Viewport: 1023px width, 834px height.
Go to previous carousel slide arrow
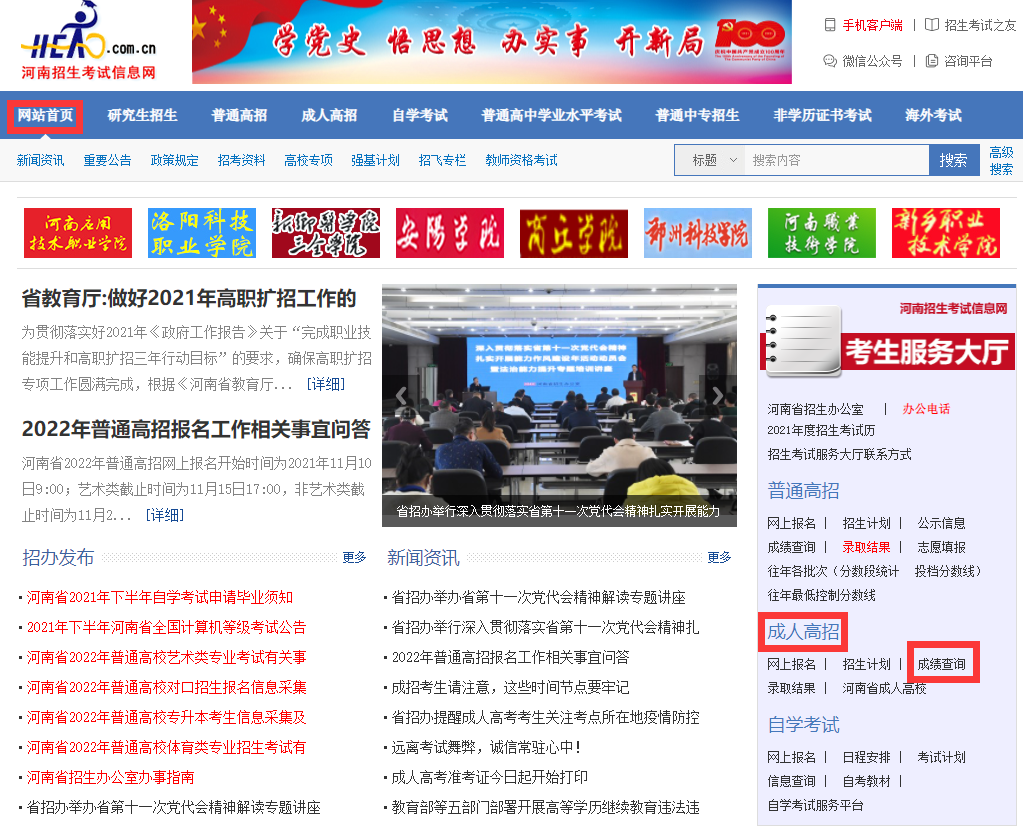tap(401, 395)
